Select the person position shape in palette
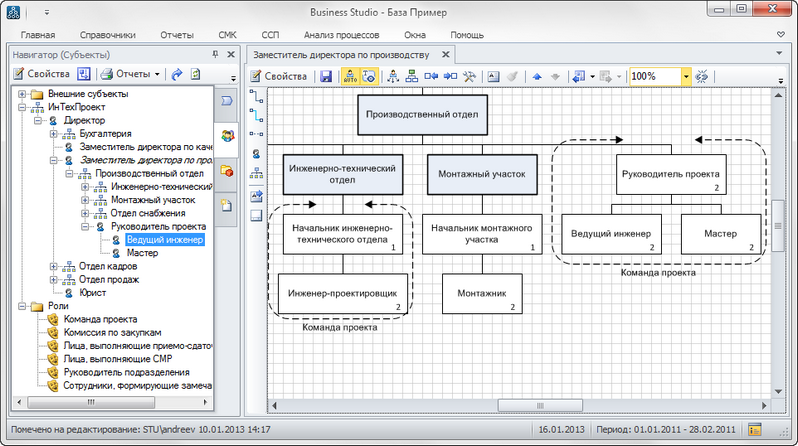This screenshot has width=798, height=446. pos(256,154)
